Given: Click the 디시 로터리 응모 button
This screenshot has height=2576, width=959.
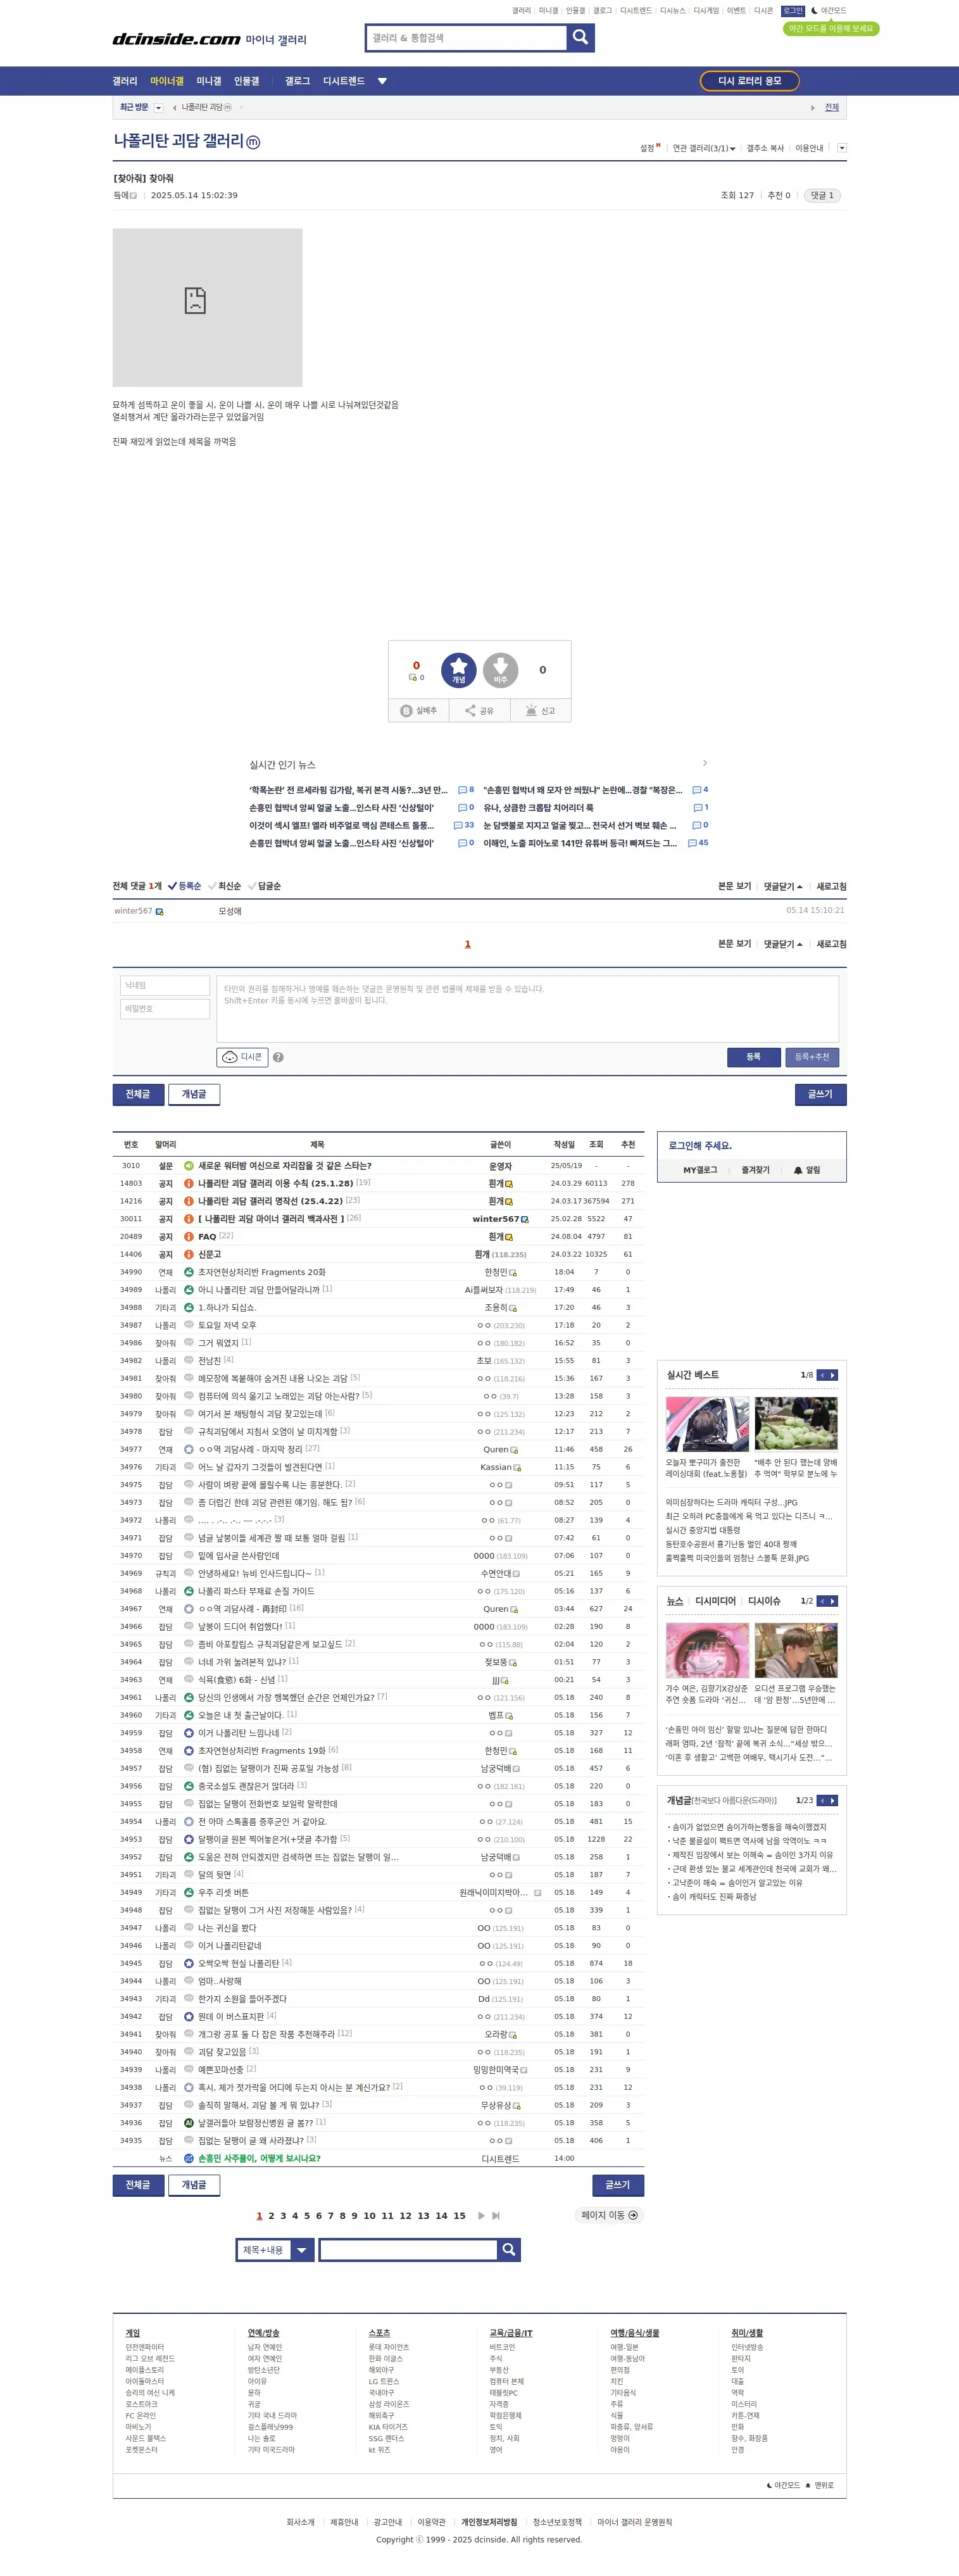Looking at the screenshot, I should coord(749,81).
